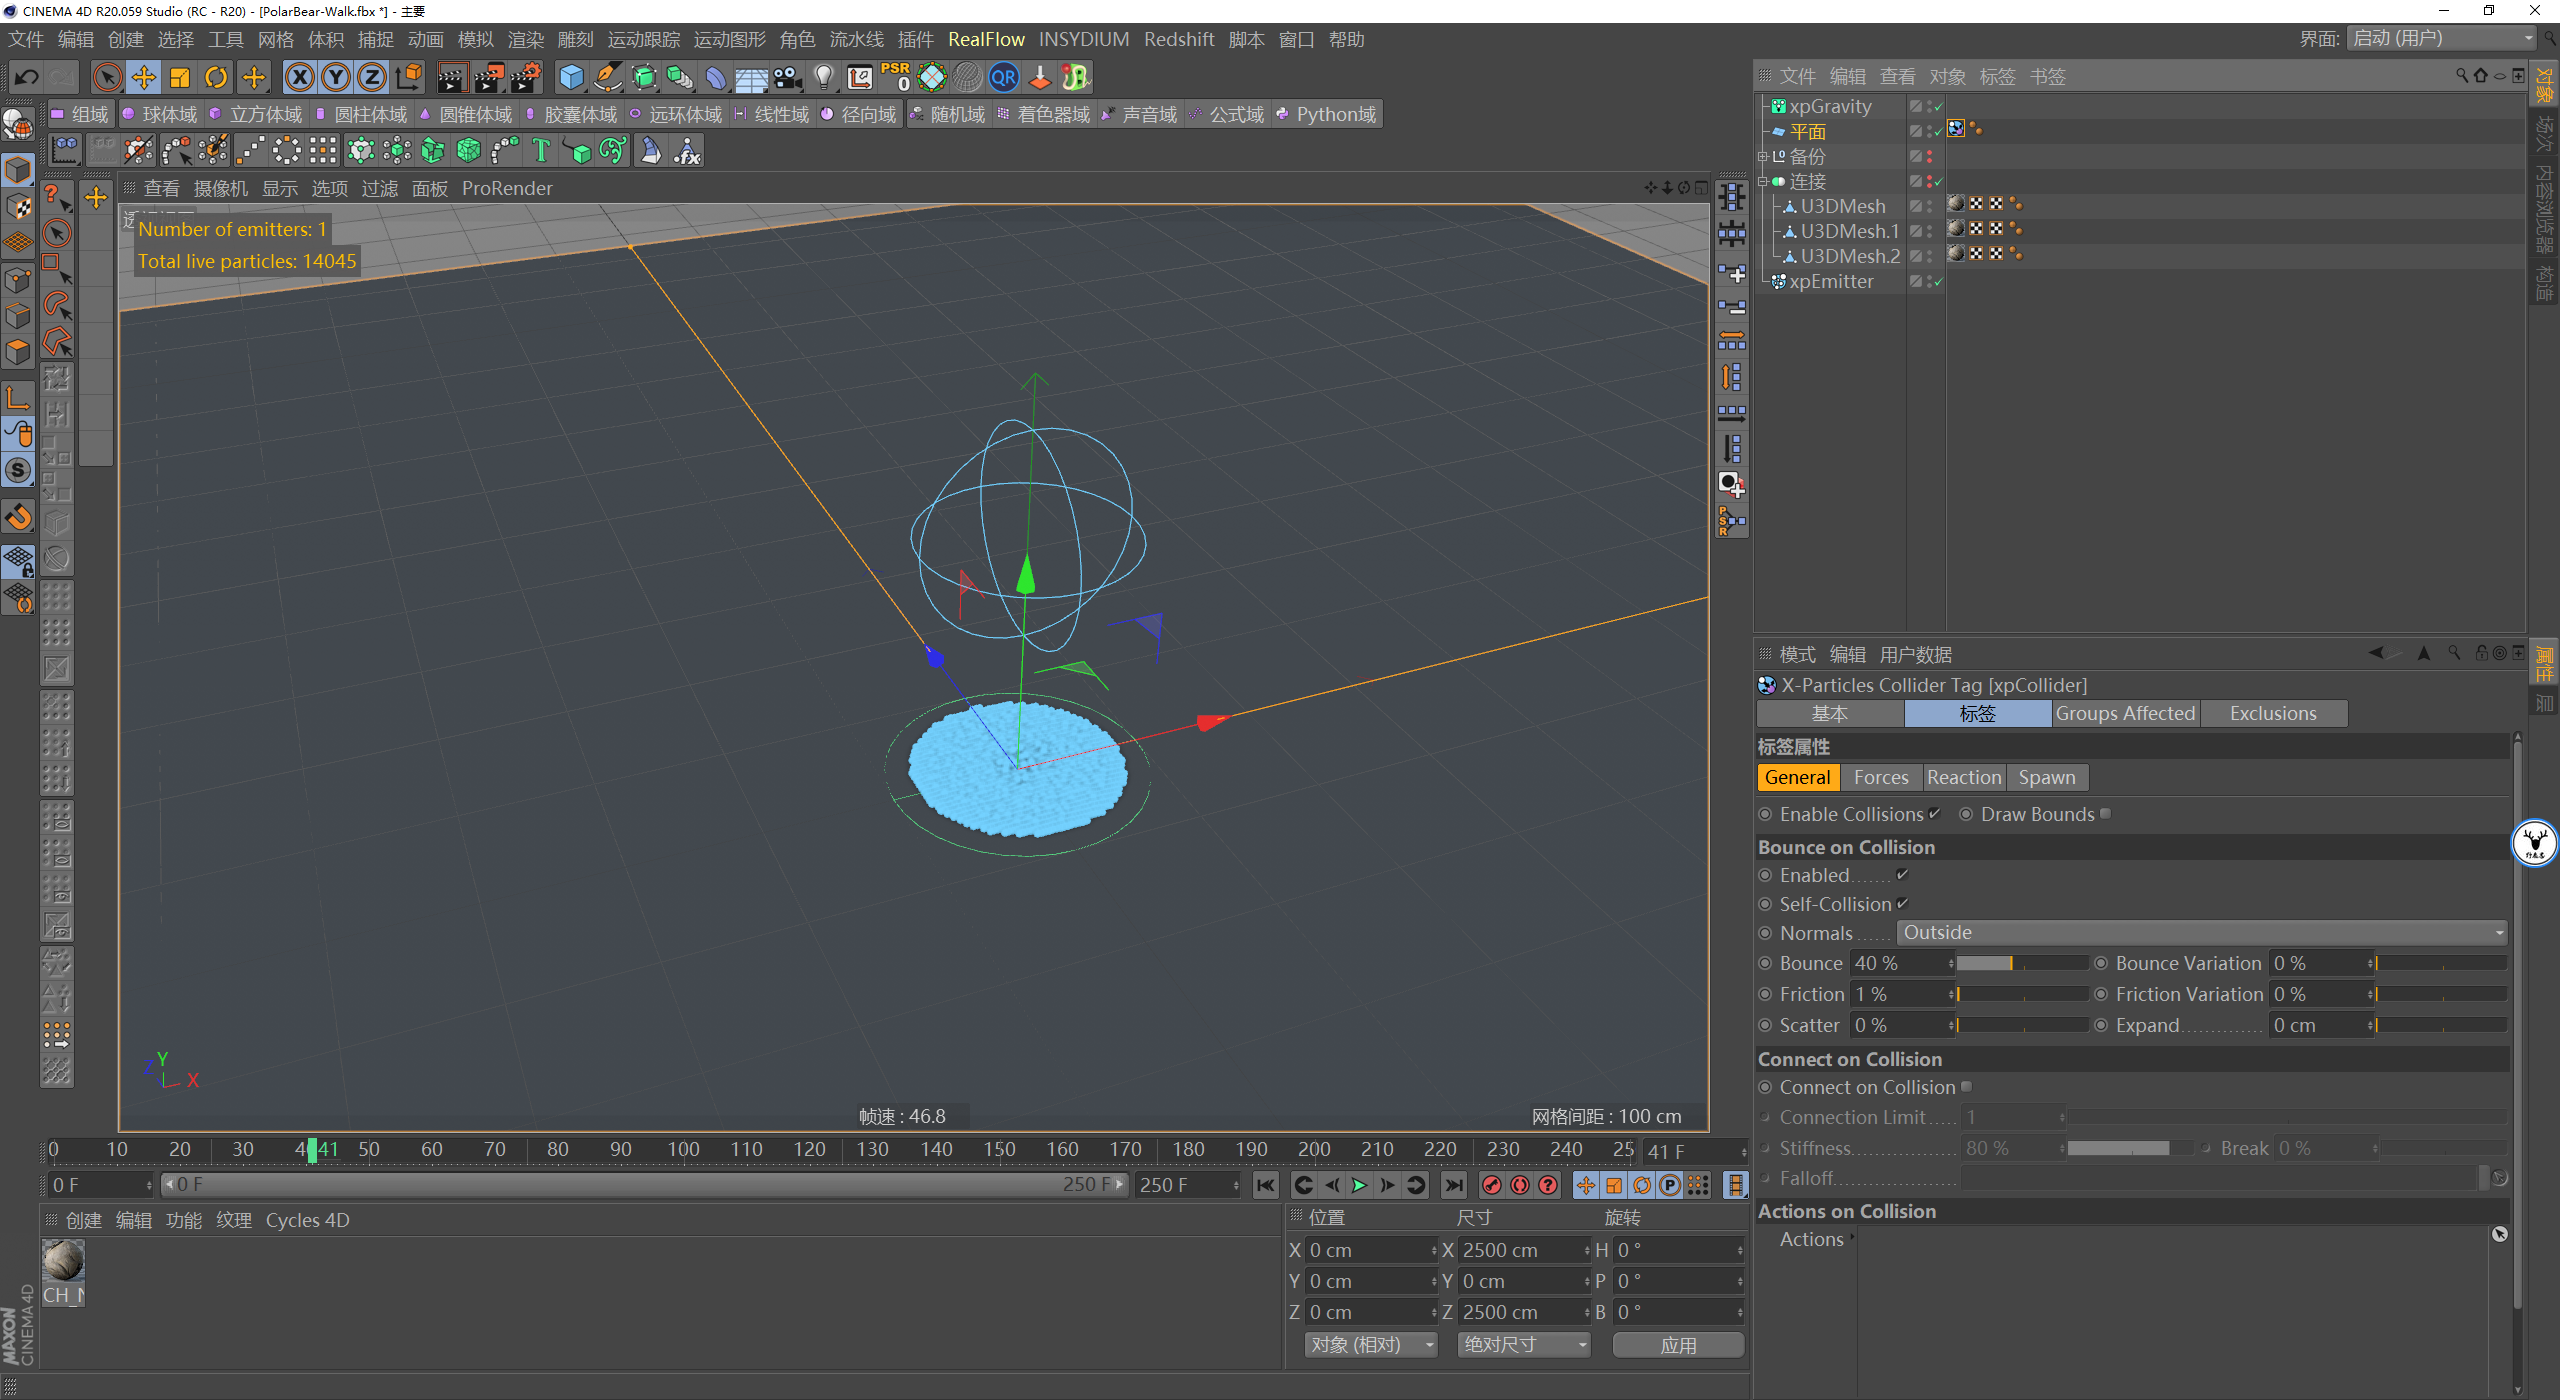The width and height of the screenshot is (2560, 1400).
Task: Click the Record Active Objects button
Action: coord(1491,1185)
